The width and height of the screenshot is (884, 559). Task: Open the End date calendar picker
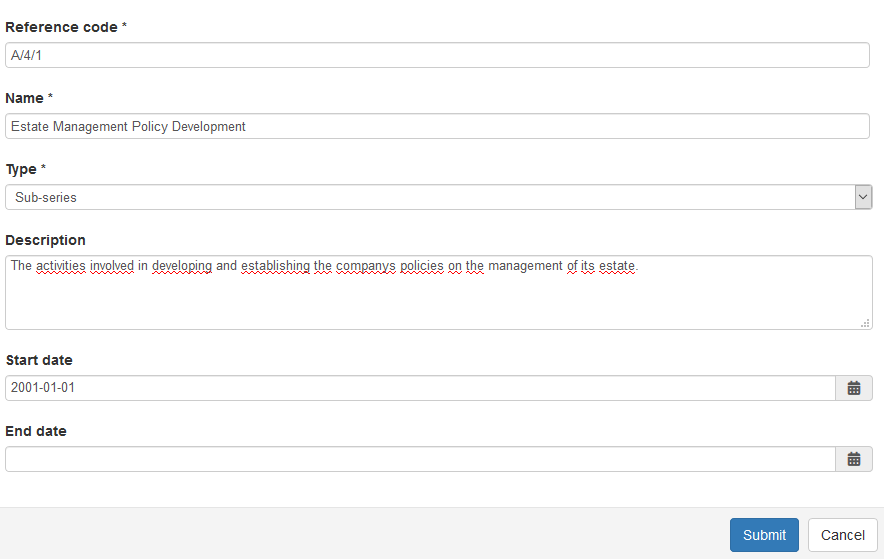point(854,459)
